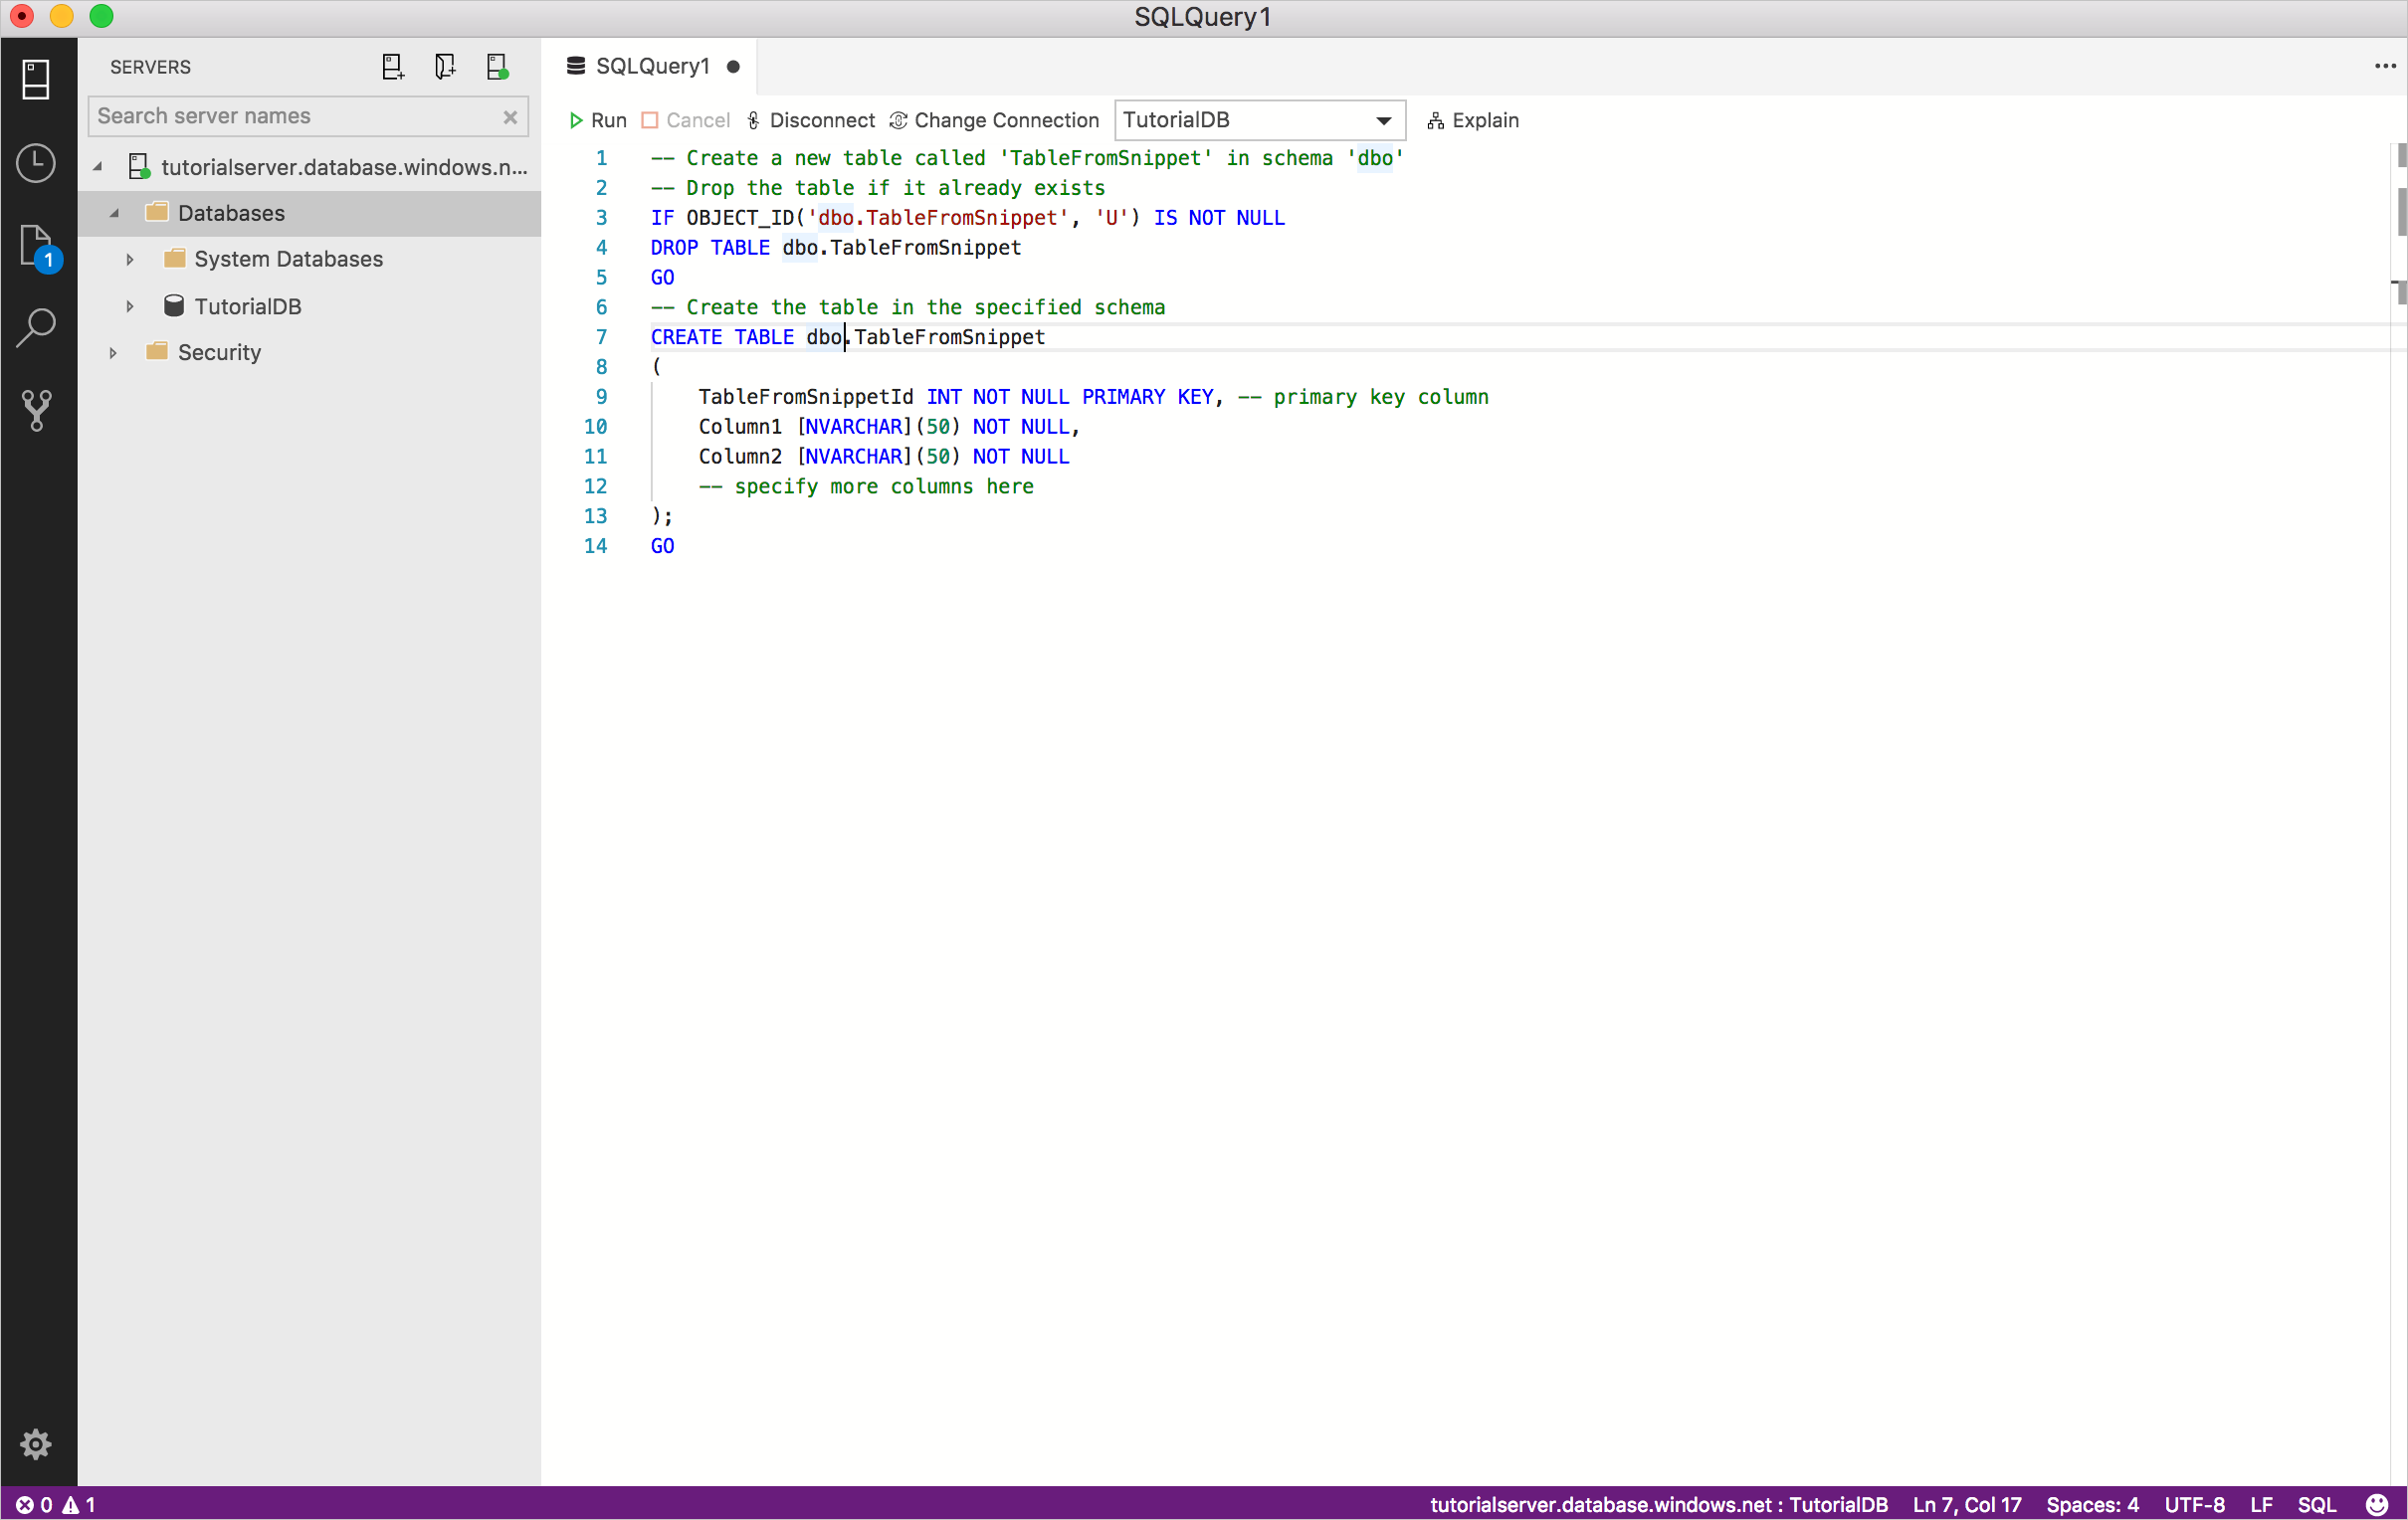The image size is (2408, 1520).
Task: Click the SQLQuery1 tab label
Action: coord(655,67)
